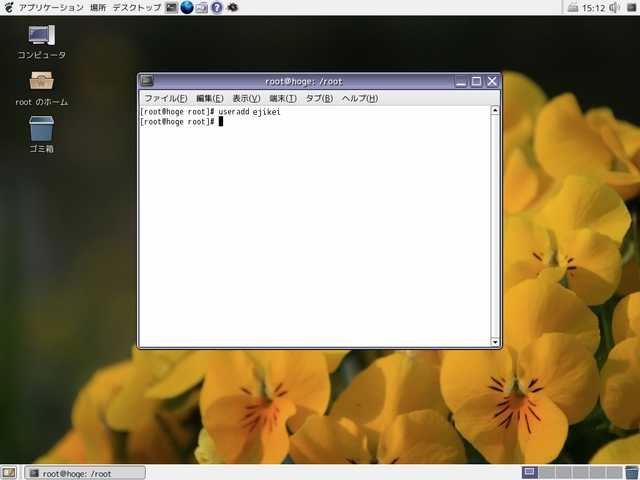
Task: Open the デスクトップ panel menu
Action: [137, 7]
